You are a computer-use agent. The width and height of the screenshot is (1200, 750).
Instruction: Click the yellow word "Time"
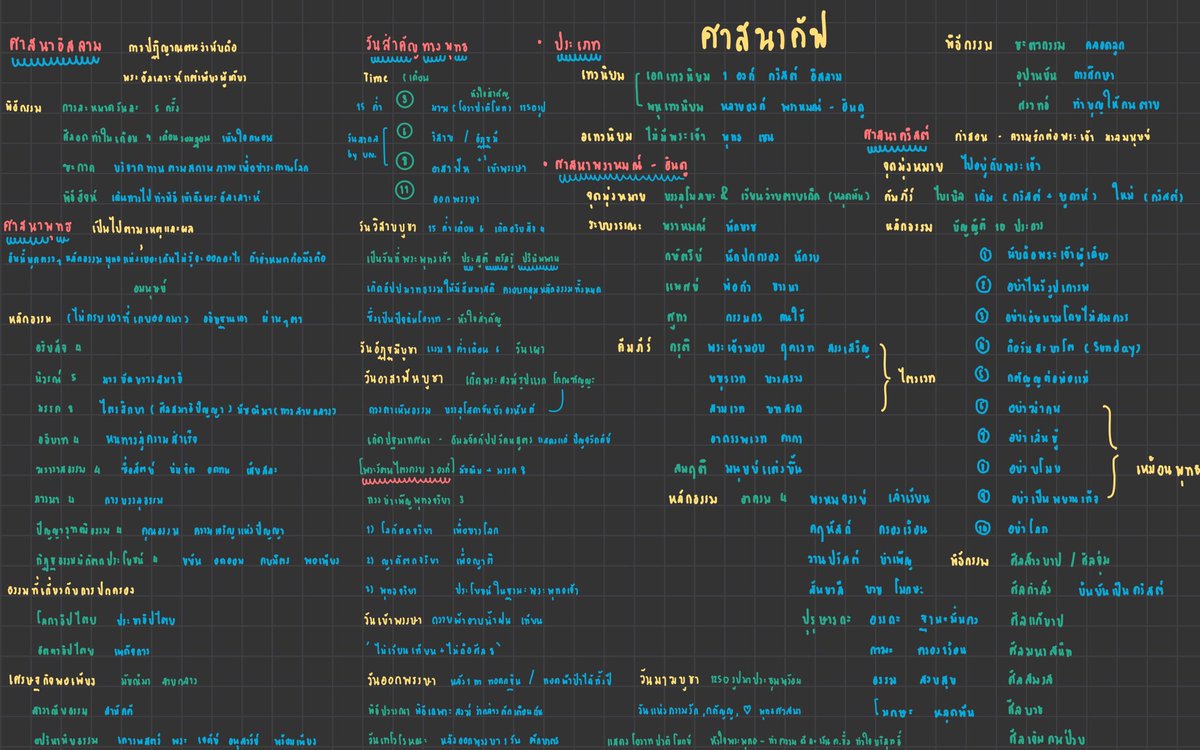(x=377, y=77)
